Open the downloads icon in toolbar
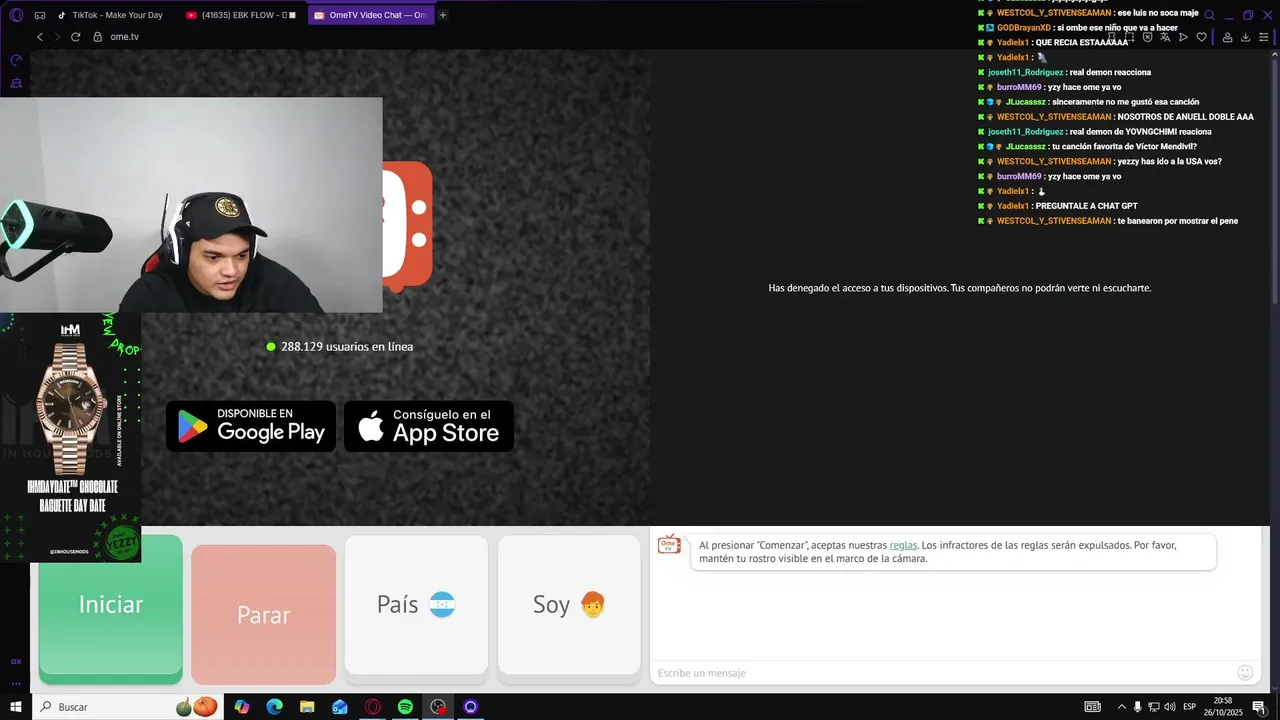1280x720 pixels. pos(1245,37)
